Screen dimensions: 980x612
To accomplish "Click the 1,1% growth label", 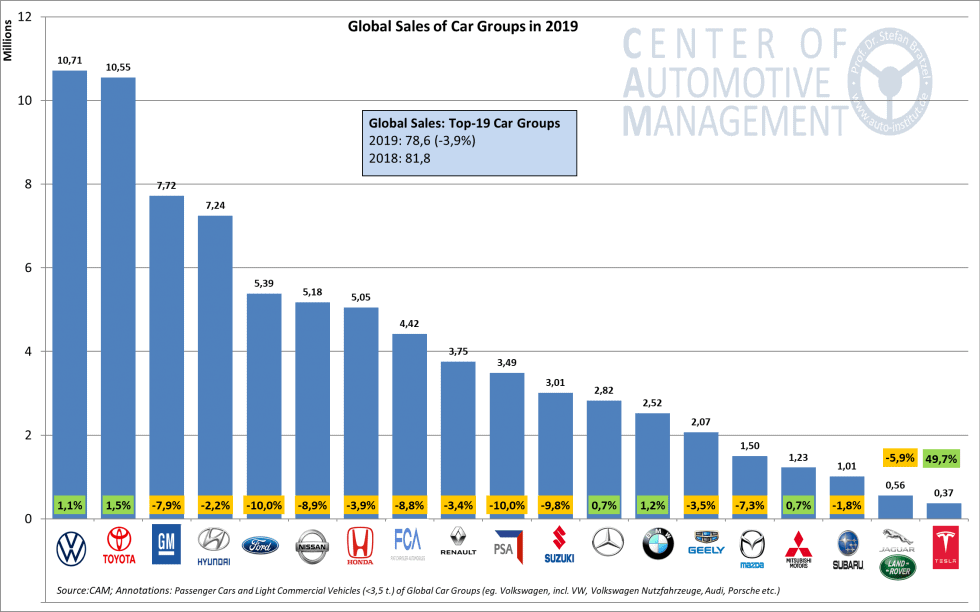I will 69,505.
